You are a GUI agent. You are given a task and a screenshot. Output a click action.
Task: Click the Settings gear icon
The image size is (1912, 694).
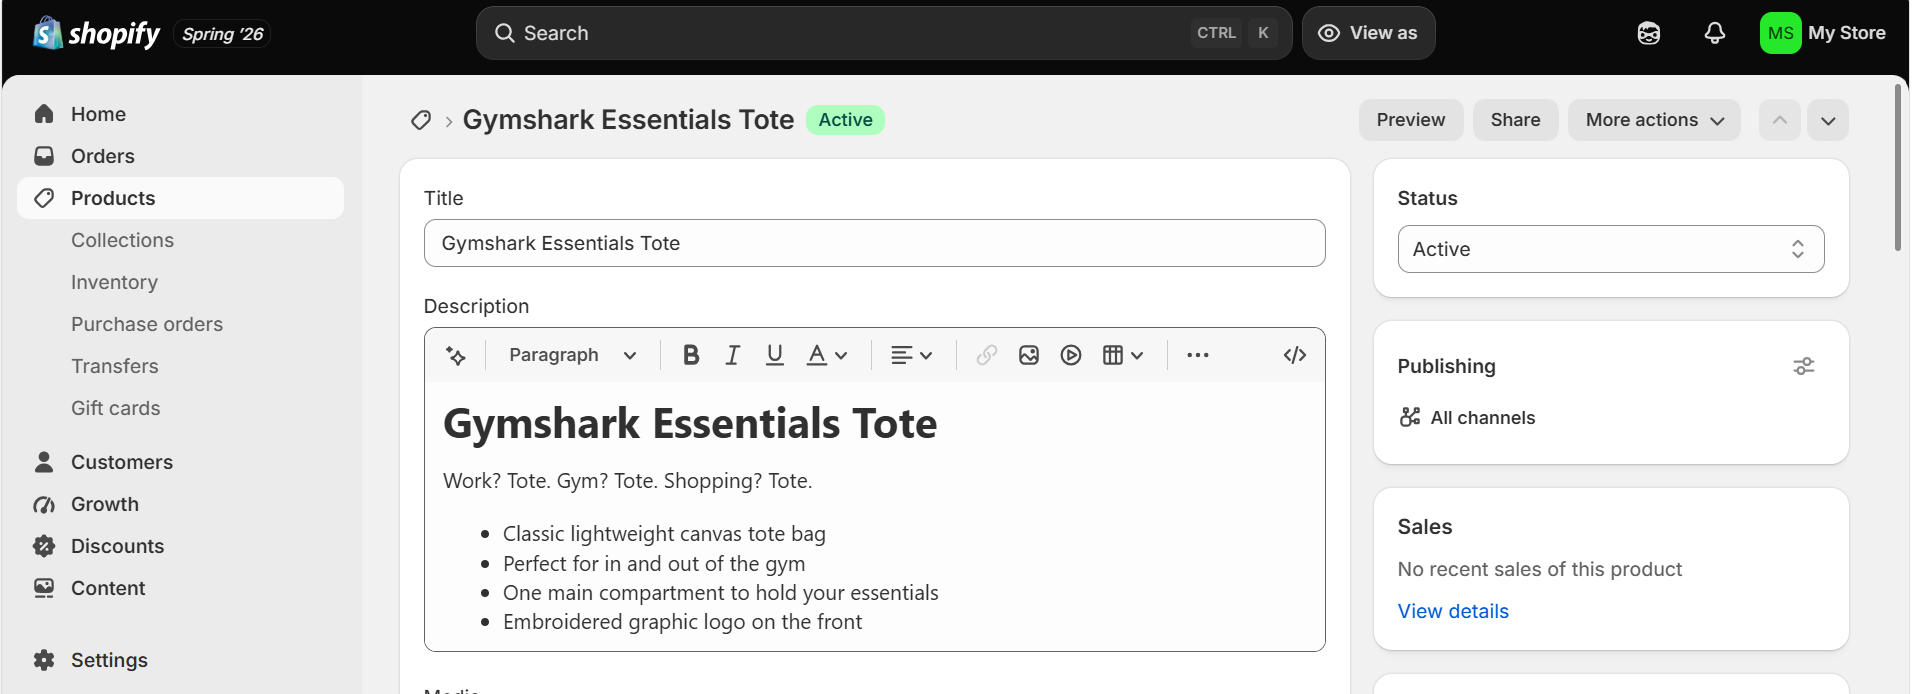click(x=44, y=660)
